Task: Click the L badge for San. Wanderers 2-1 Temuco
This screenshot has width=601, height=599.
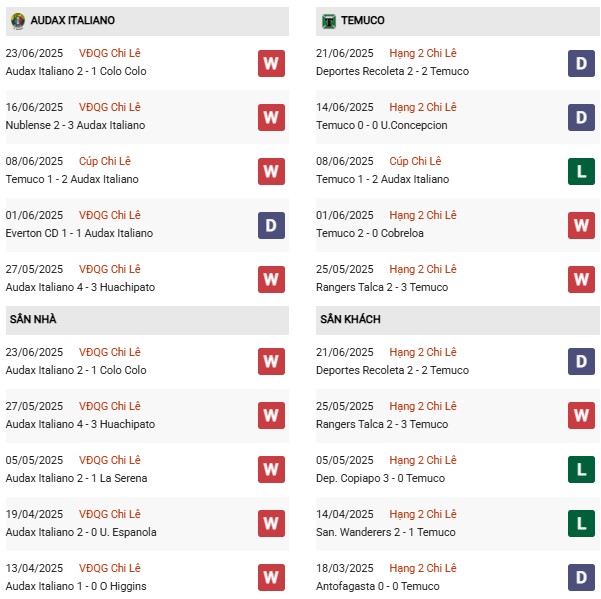Action: [x=581, y=523]
